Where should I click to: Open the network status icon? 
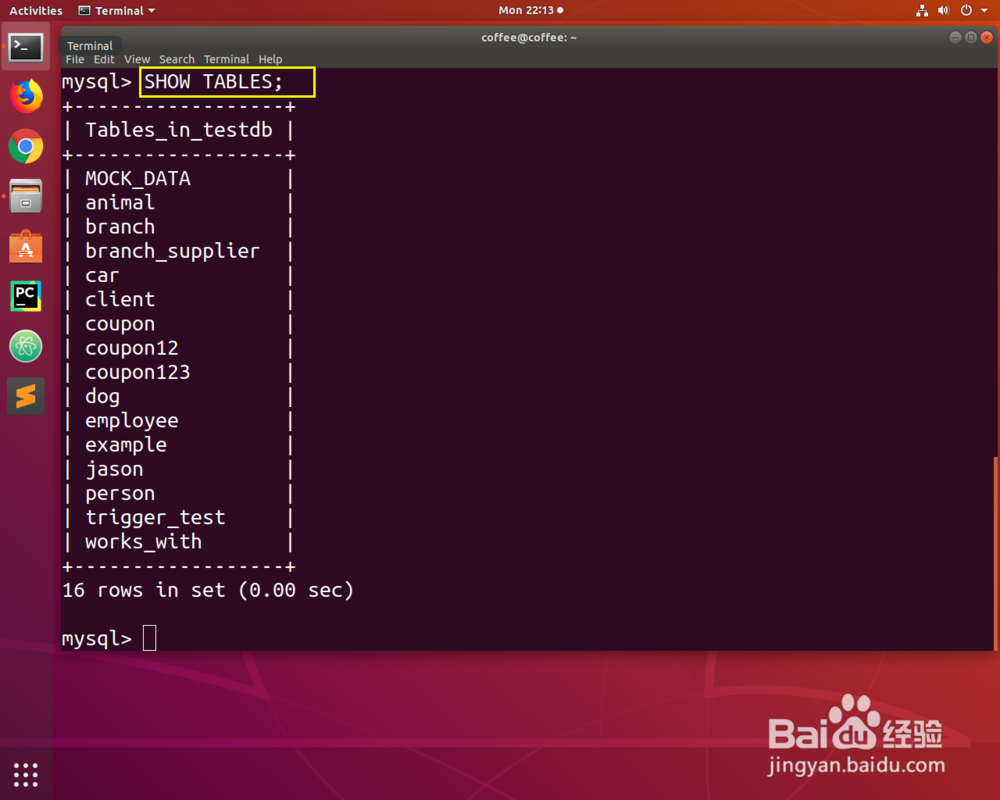[922, 10]
